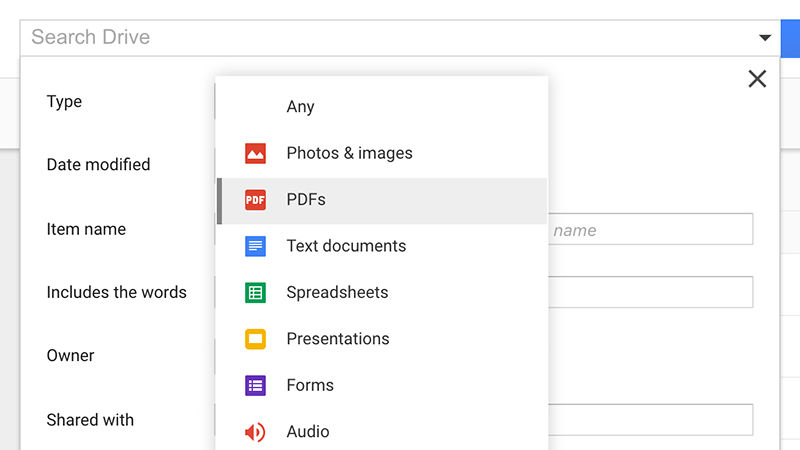The width and height of the screenshot is (800, 450).
Task: Click the Shared with input box
Action: [650, 420]
